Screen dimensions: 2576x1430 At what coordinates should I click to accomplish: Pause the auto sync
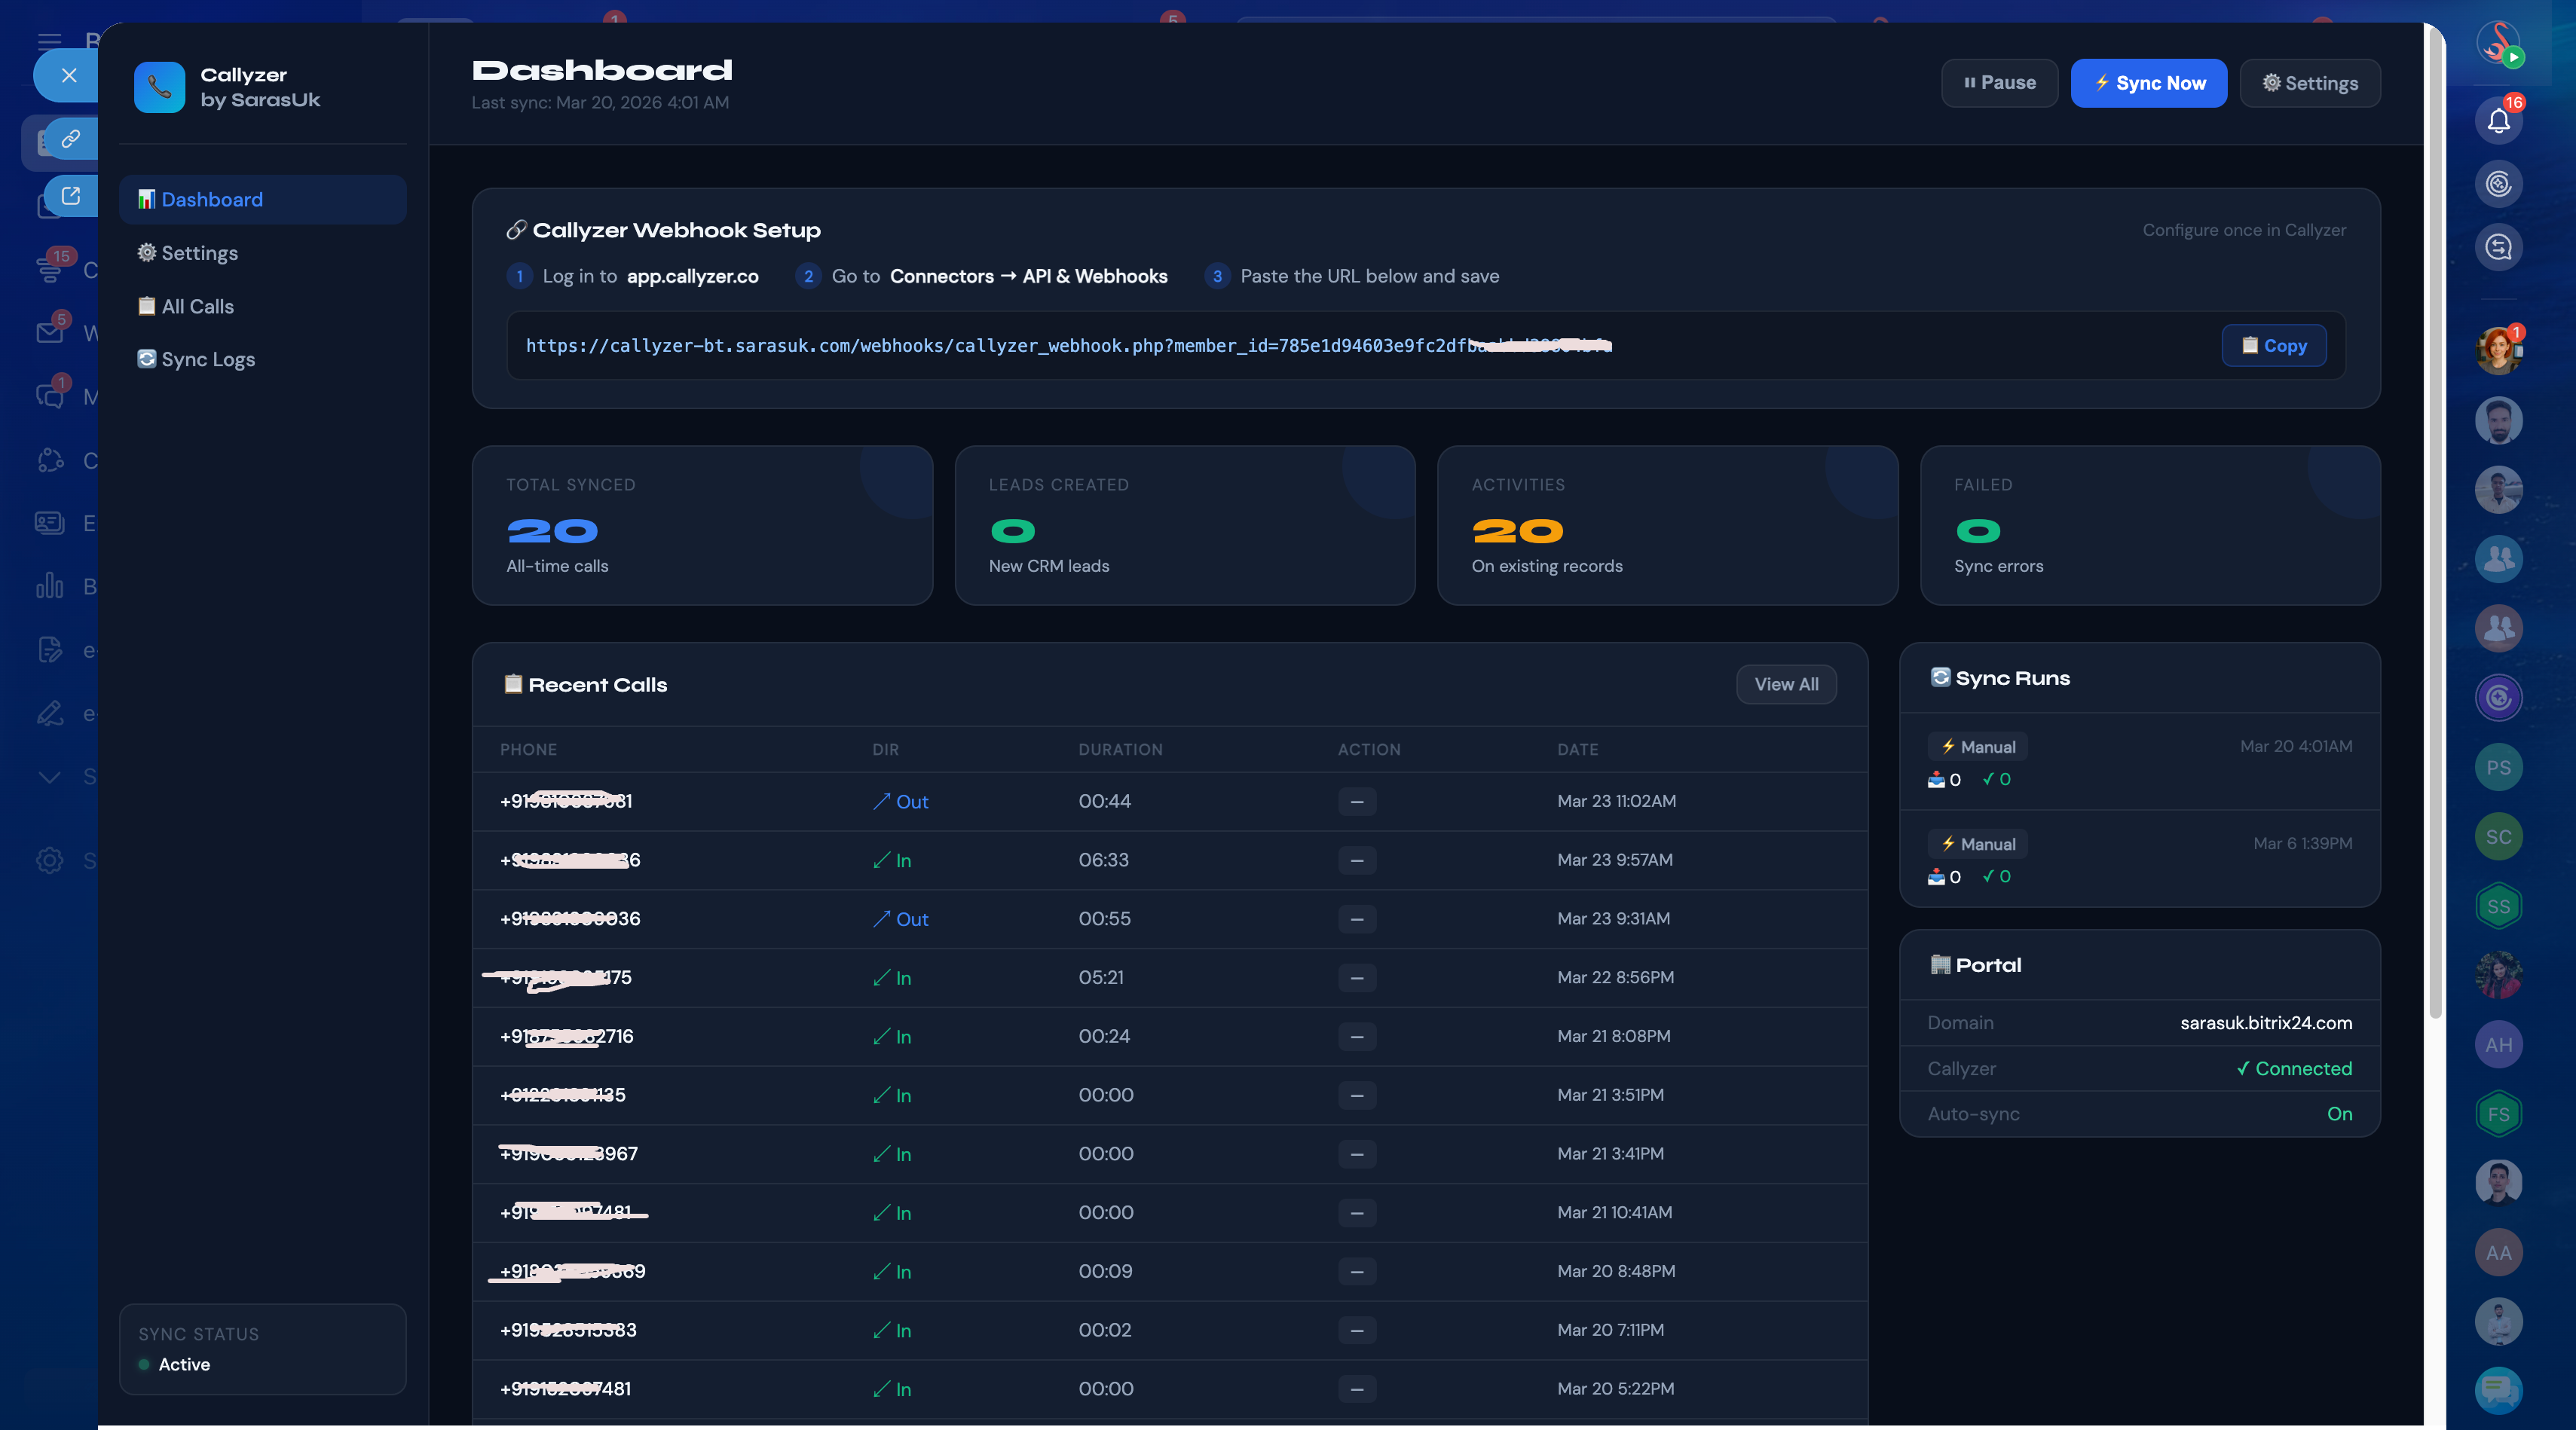pos(1998,83)
